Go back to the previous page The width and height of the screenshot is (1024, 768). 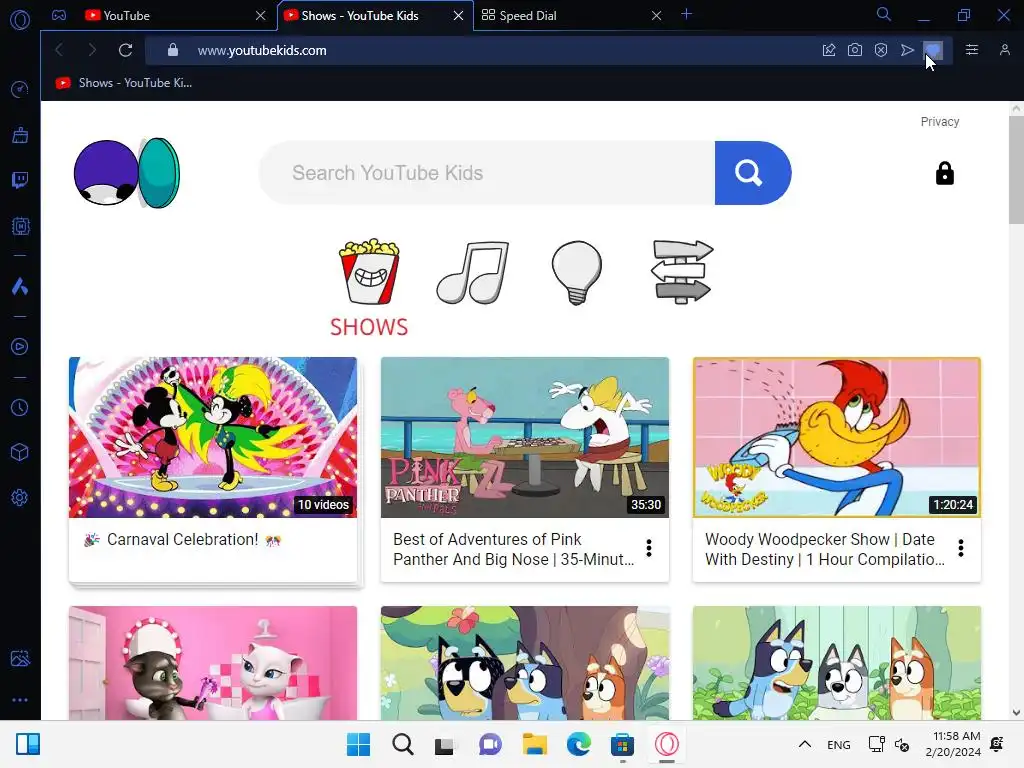click(x=59, y=50)
